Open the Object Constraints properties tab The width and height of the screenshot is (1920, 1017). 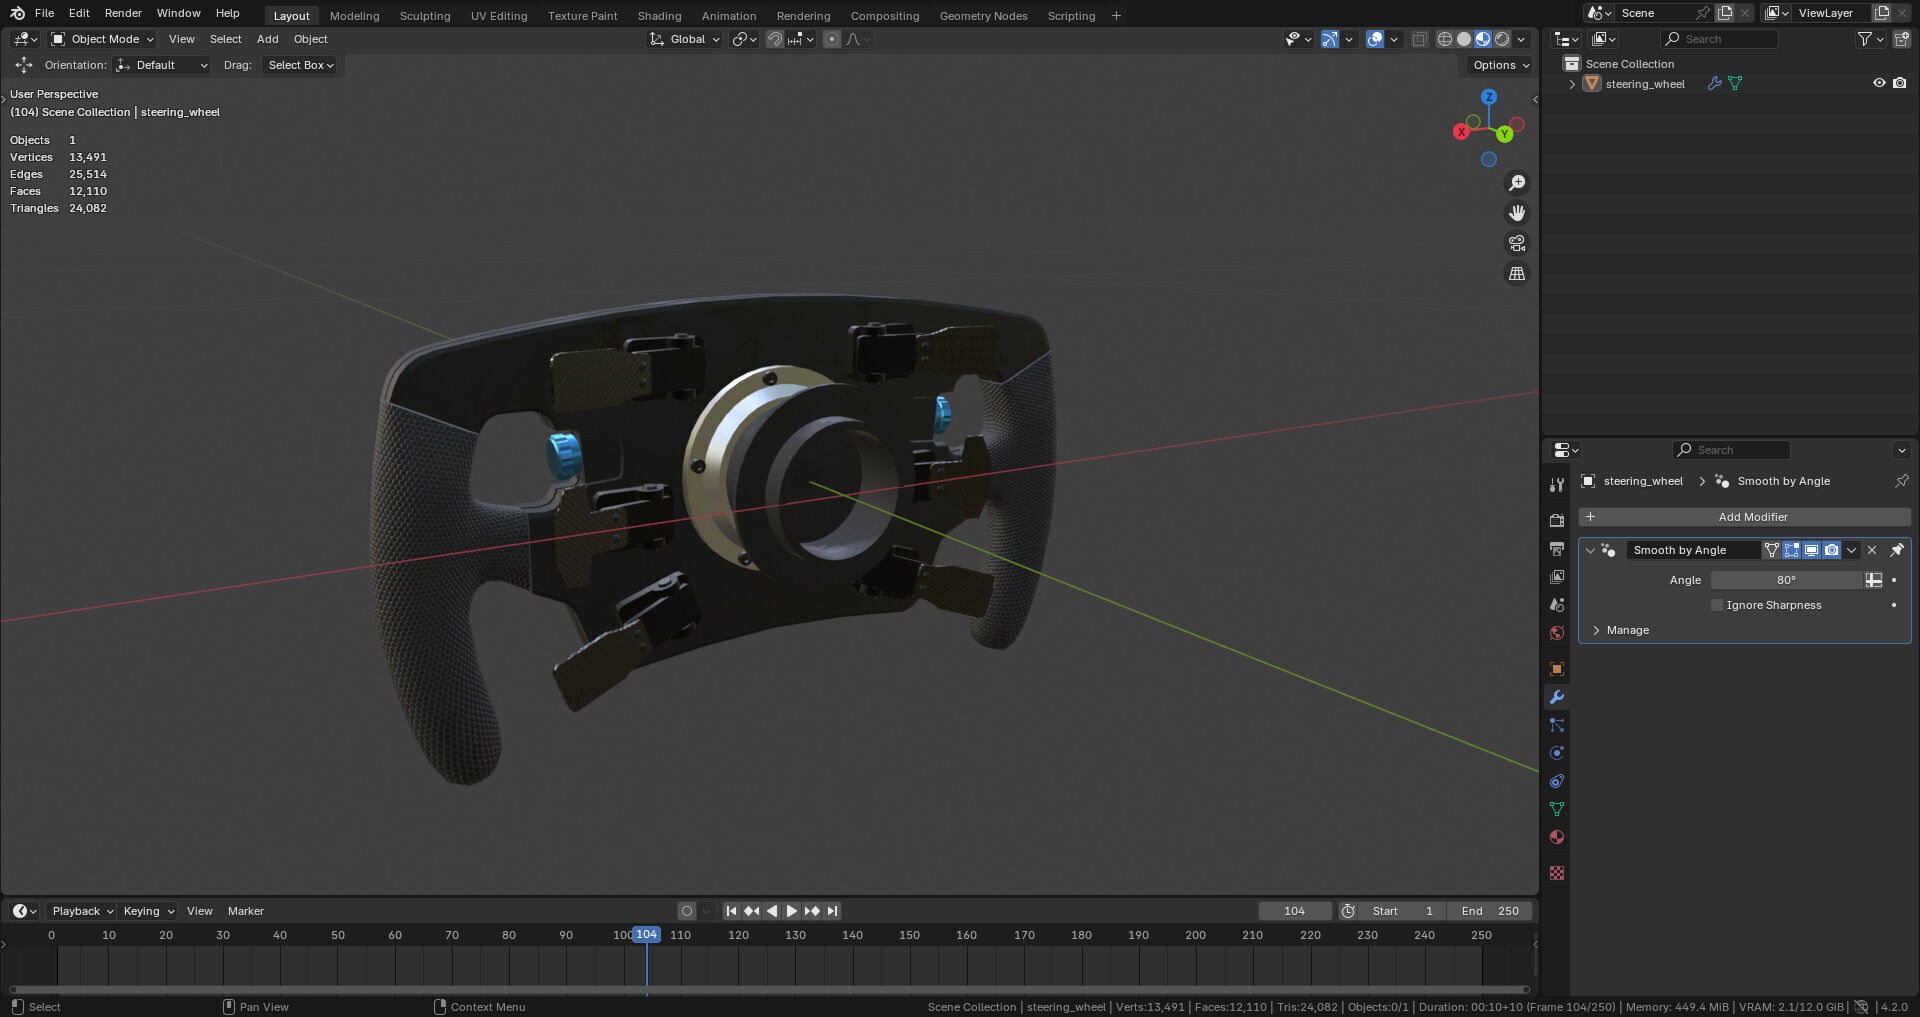(x=1556, y=781)
